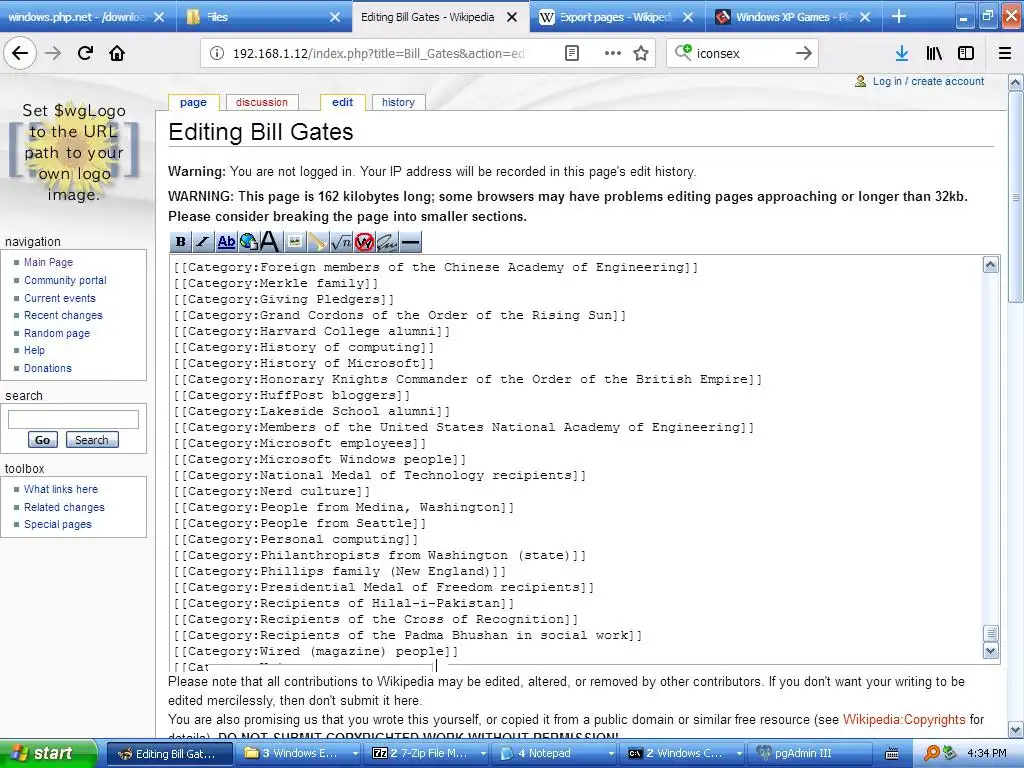The image size is (1024, 768).
Task: Insert nowiki tag with crossed W icon
Action: [364, 242]
